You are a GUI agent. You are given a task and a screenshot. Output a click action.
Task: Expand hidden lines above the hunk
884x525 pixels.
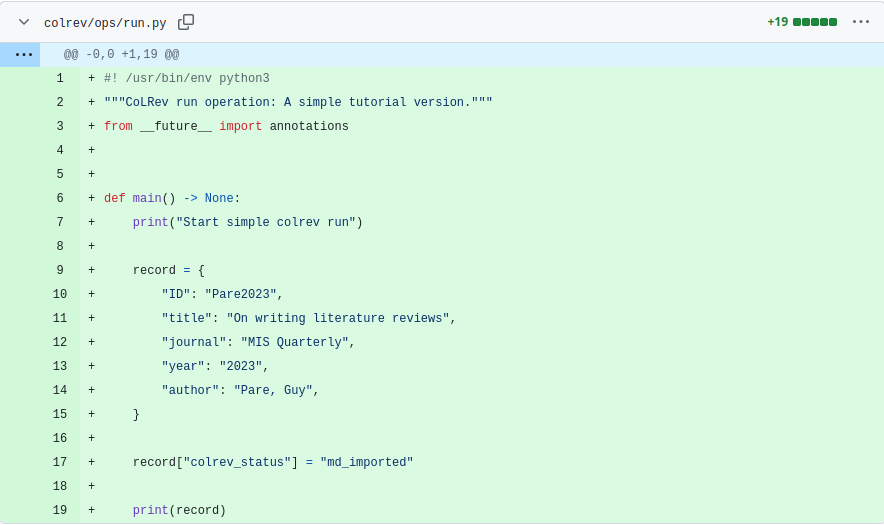[x=24, y=55]
